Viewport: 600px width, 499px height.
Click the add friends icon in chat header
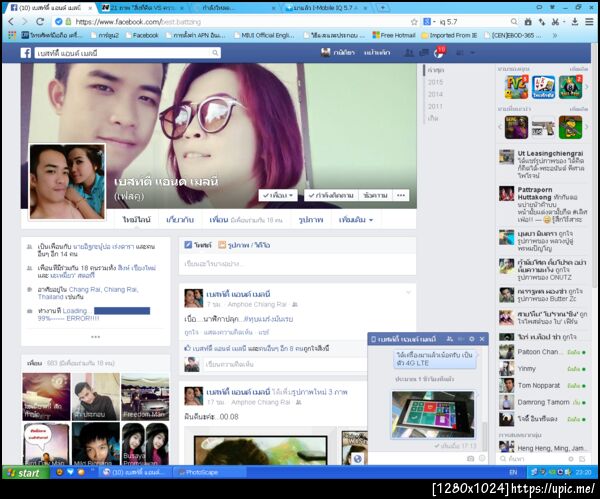tap(450, 339)
